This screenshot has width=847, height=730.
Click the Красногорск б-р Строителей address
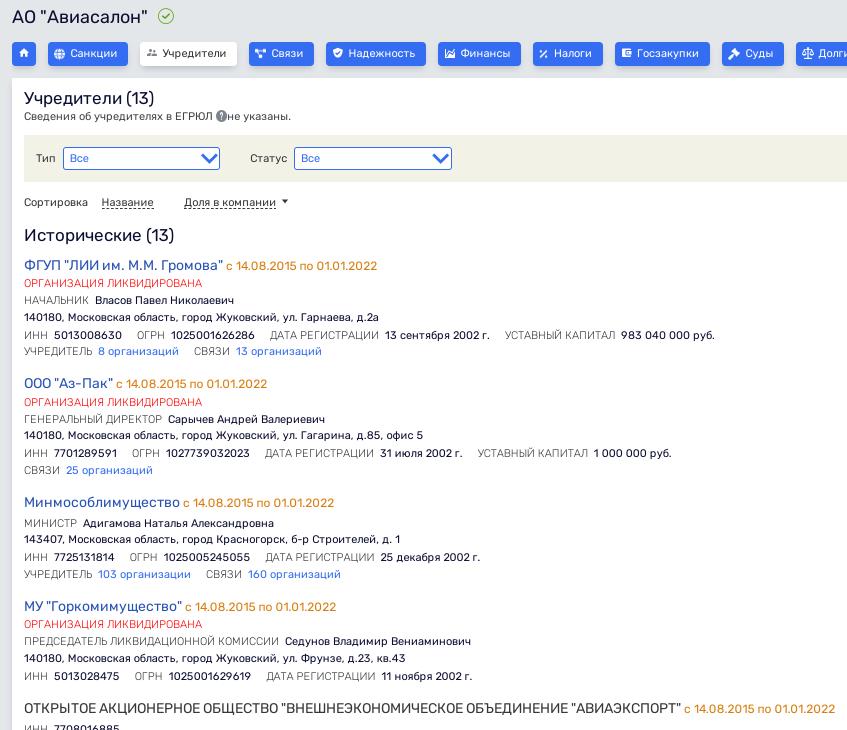coord(212,539)
